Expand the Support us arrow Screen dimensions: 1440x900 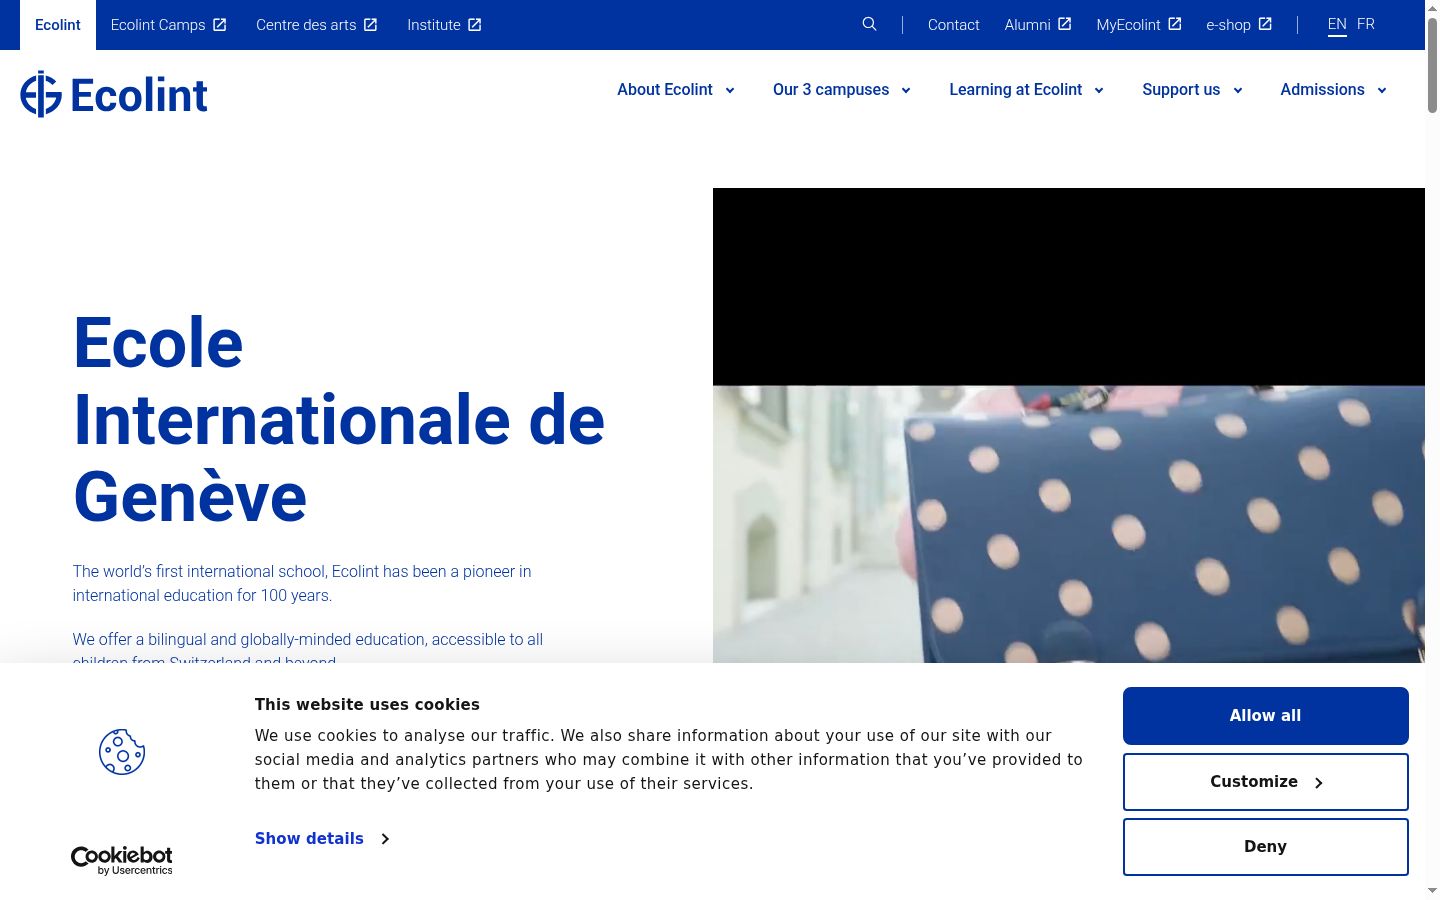[x=1238, y=91]
